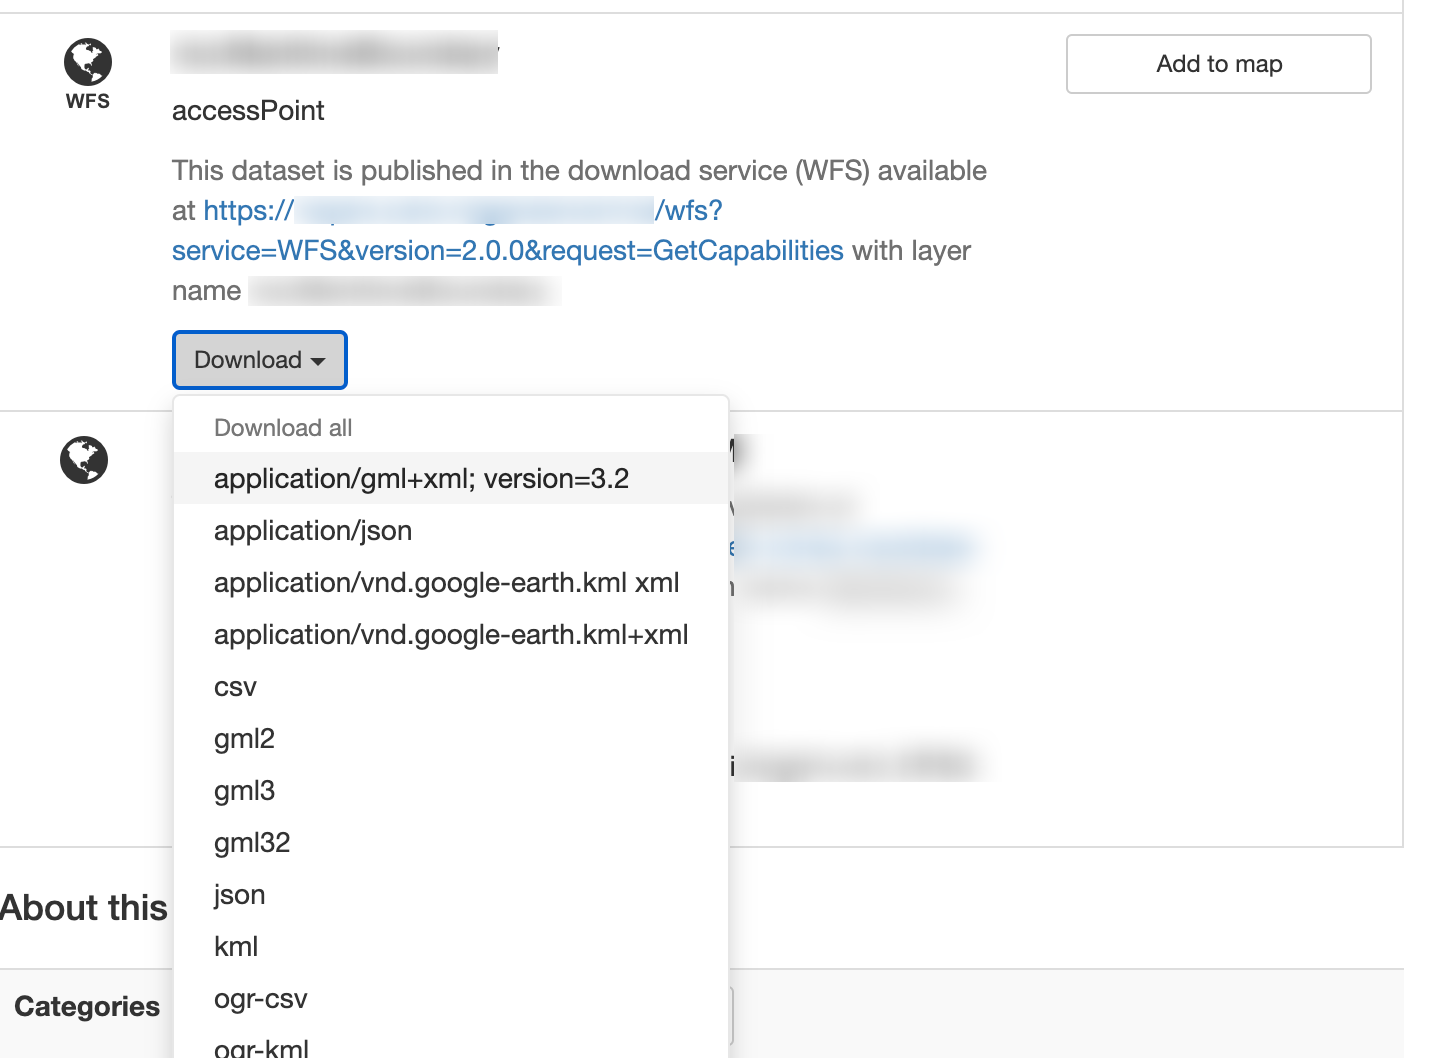Select ogr-csv download format
Viewport: 1432px width, 1058px height.
tap(451, 998)
